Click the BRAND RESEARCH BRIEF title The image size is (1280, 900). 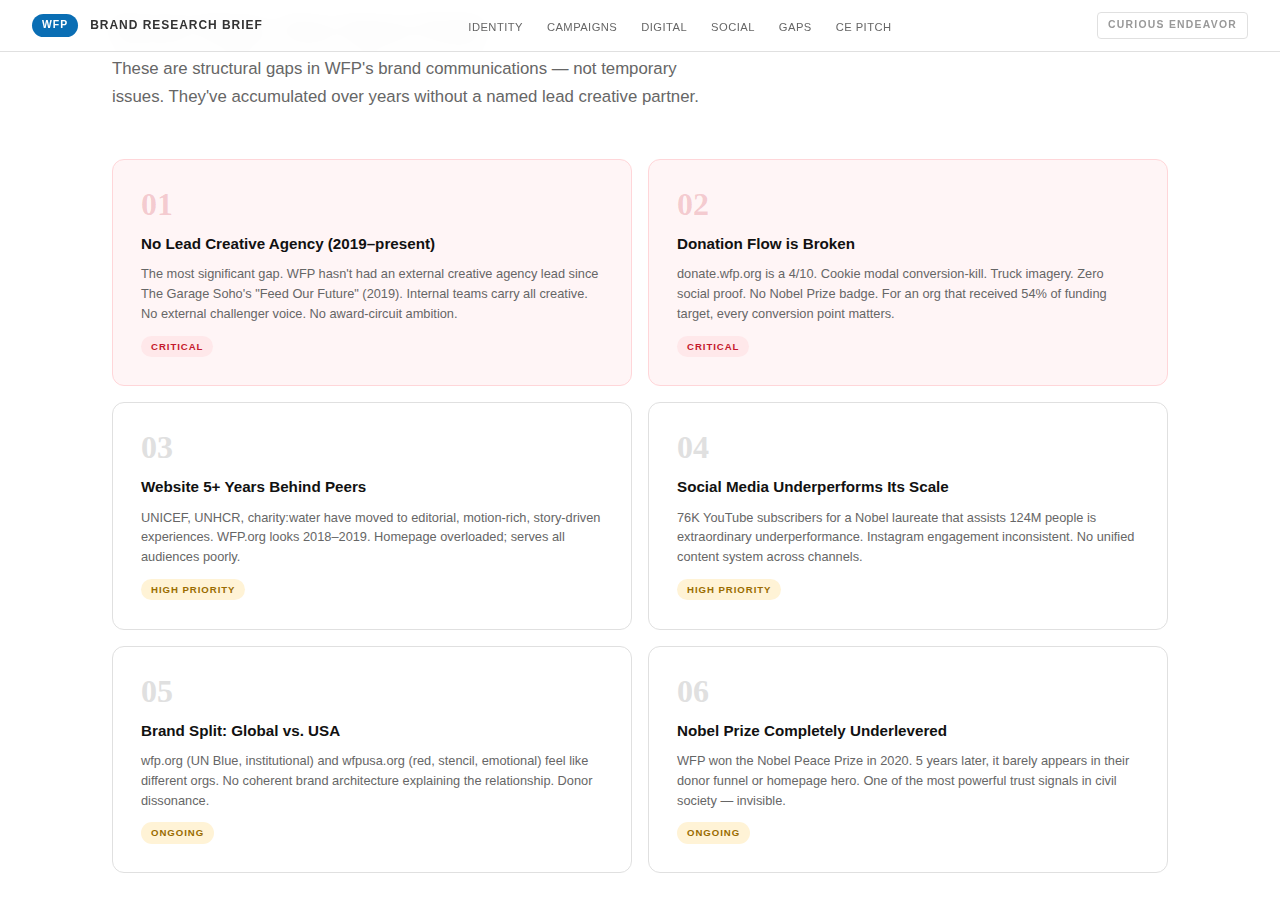pyautogui.click(x=176, y=25)
